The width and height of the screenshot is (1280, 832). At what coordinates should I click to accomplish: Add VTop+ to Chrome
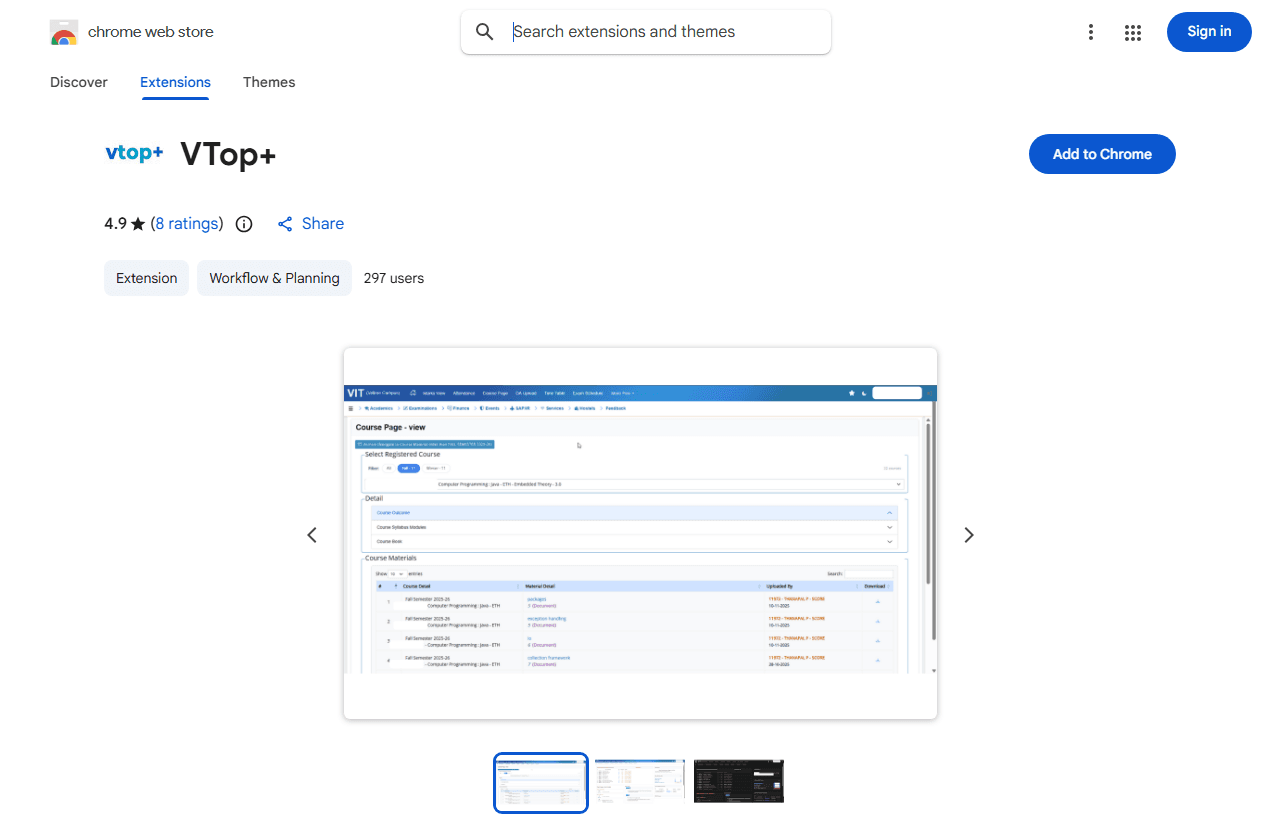(x=1102, y=154)
